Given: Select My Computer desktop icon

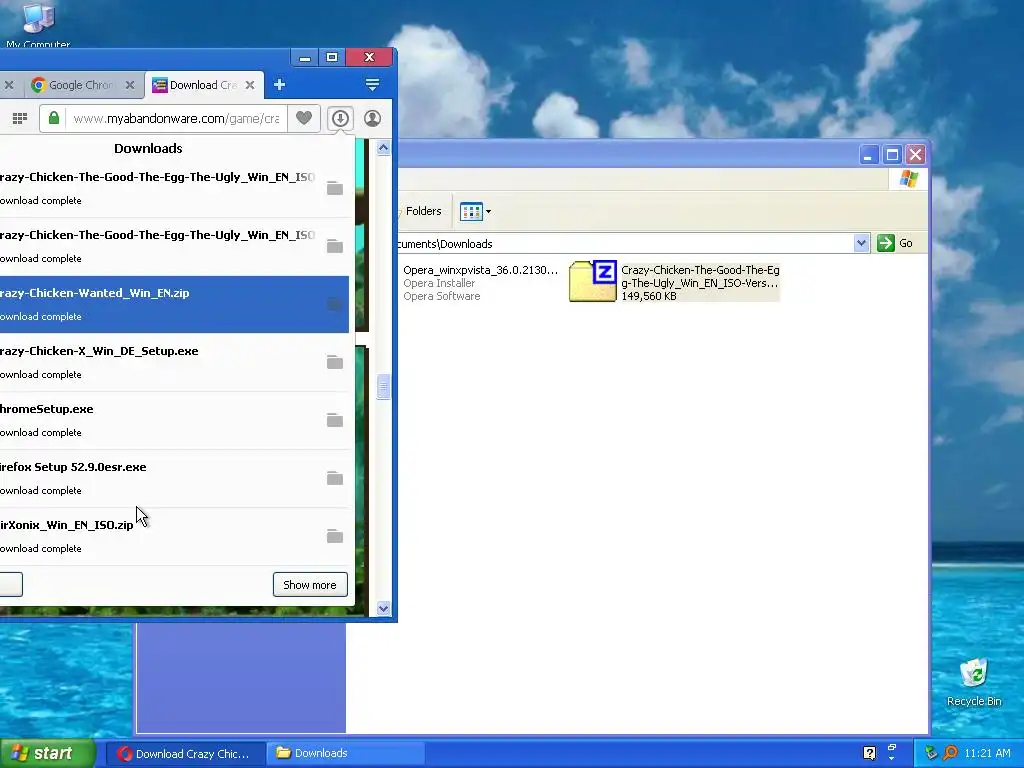Looking at the screenshot, I should [39, 25].
